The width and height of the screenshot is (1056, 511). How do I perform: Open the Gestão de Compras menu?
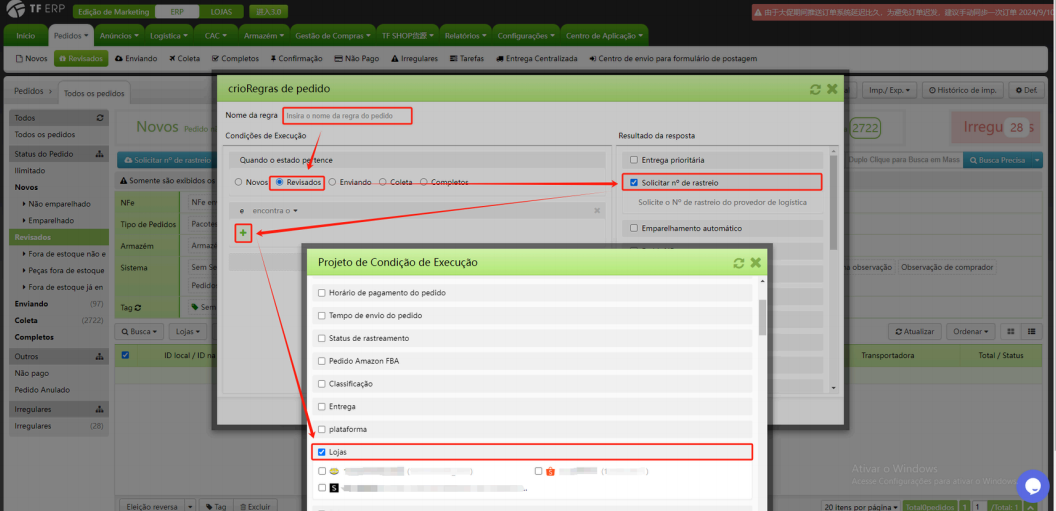(x=333, y=35)
